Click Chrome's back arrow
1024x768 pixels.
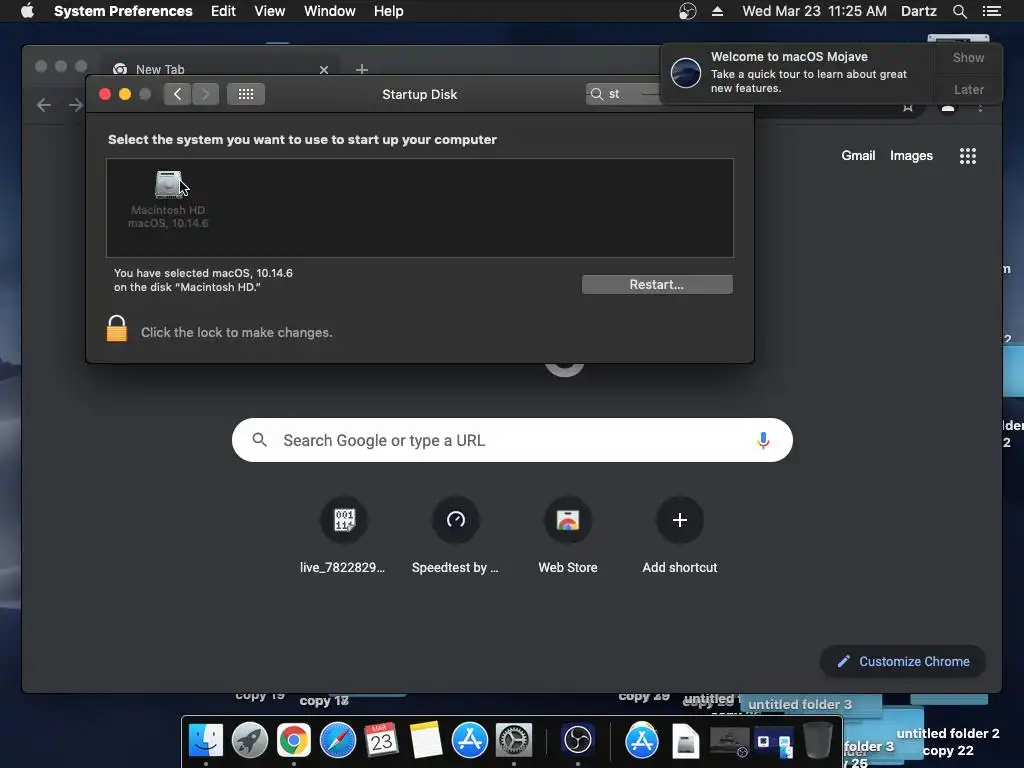[44, 105]
